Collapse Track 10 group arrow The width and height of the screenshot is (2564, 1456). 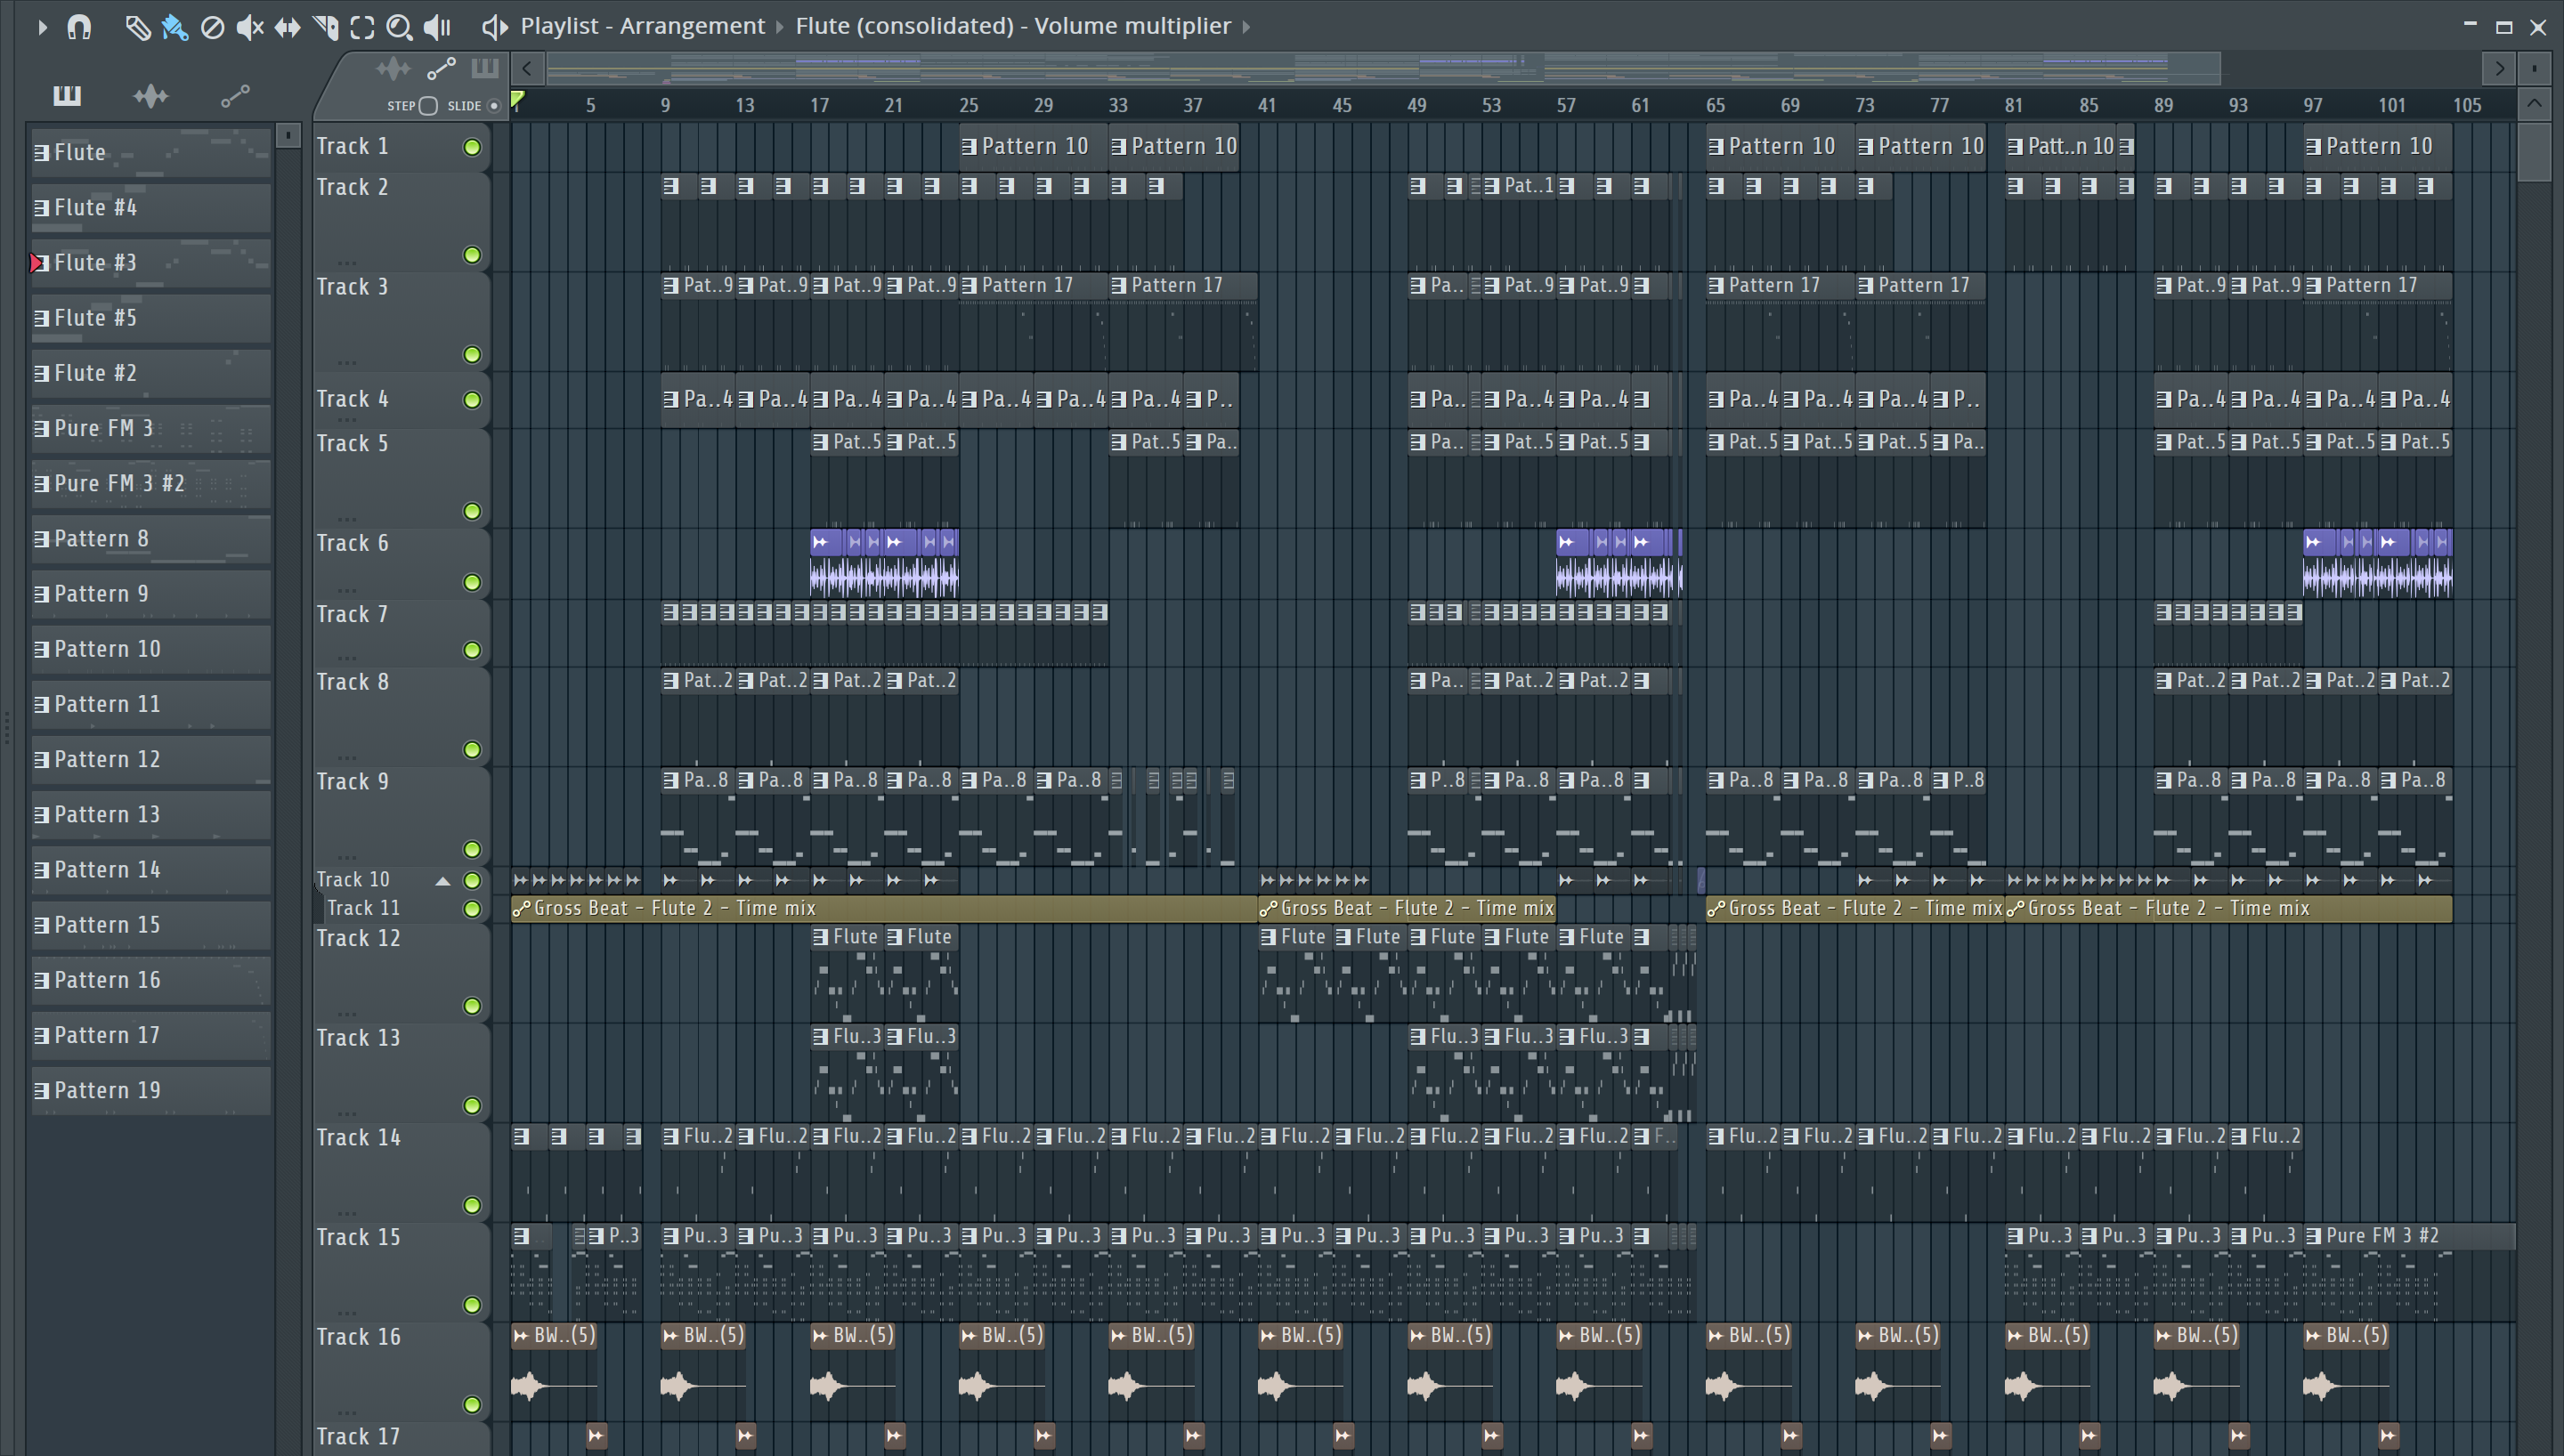(443, 881)
